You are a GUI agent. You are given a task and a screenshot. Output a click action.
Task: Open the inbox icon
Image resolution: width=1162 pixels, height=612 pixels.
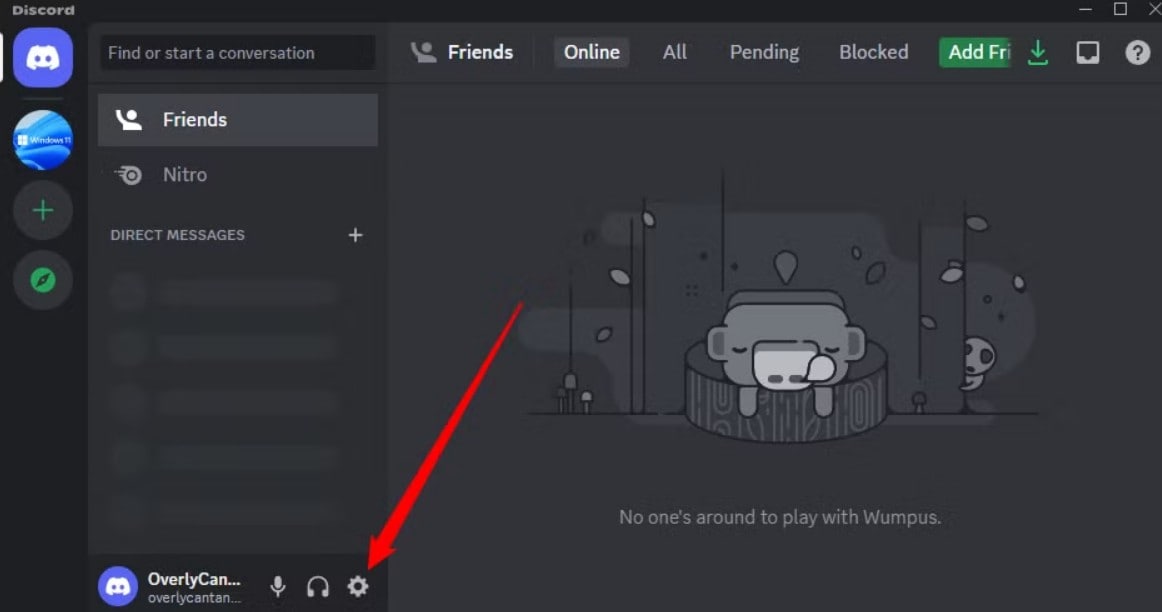(x=1088, y=53)
